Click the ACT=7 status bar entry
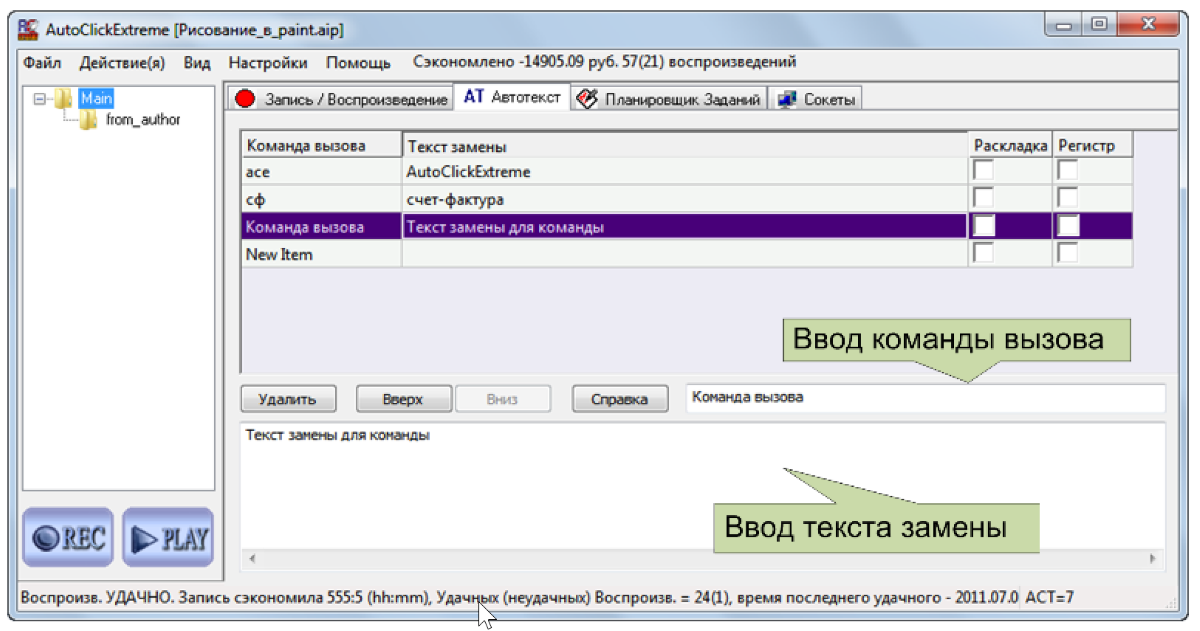This screenshot has height=631, width=1200. pyautogui.click(x=1050, y=598)
